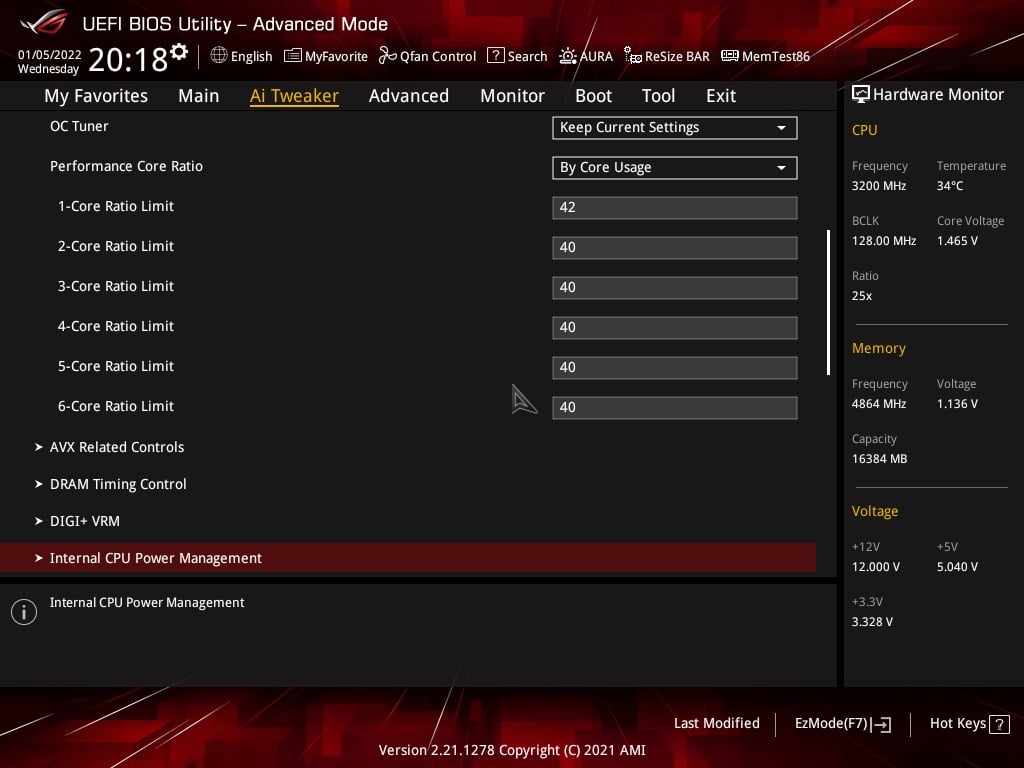Open Hot Keys help
This screenshot has width=1024, height=768.
(967, 723)
